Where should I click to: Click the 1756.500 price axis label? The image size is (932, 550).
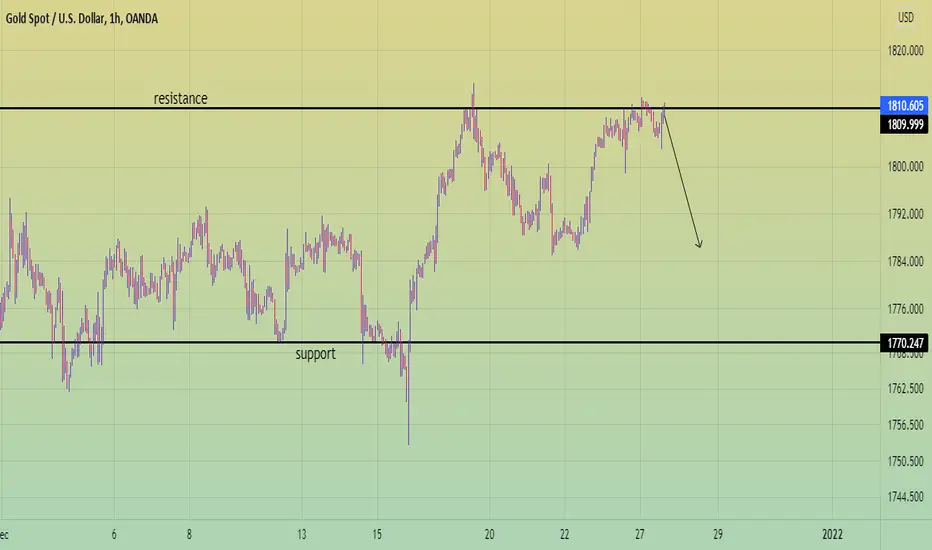905,425
